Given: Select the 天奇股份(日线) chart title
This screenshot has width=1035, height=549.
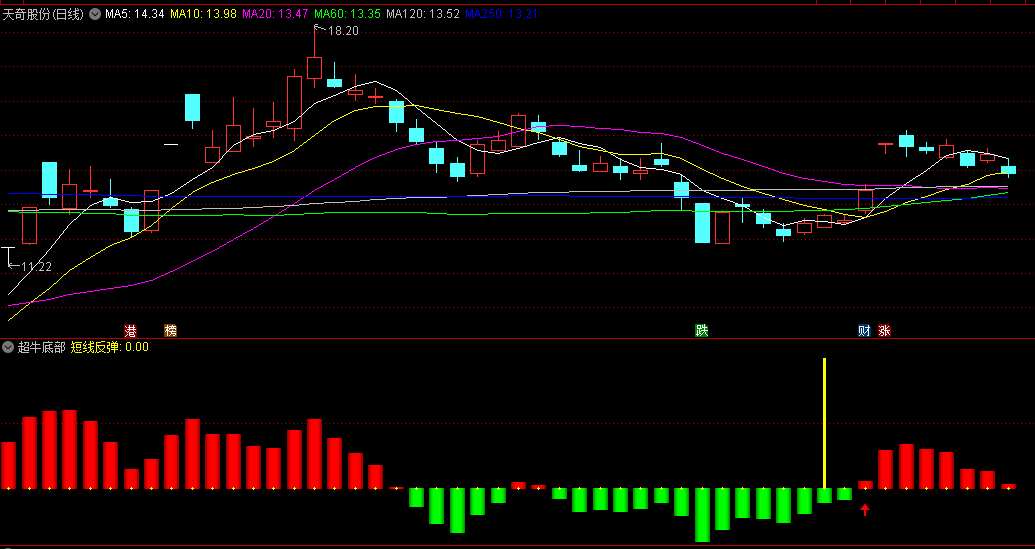Looking at the screenshot, I should pos(43,14).
